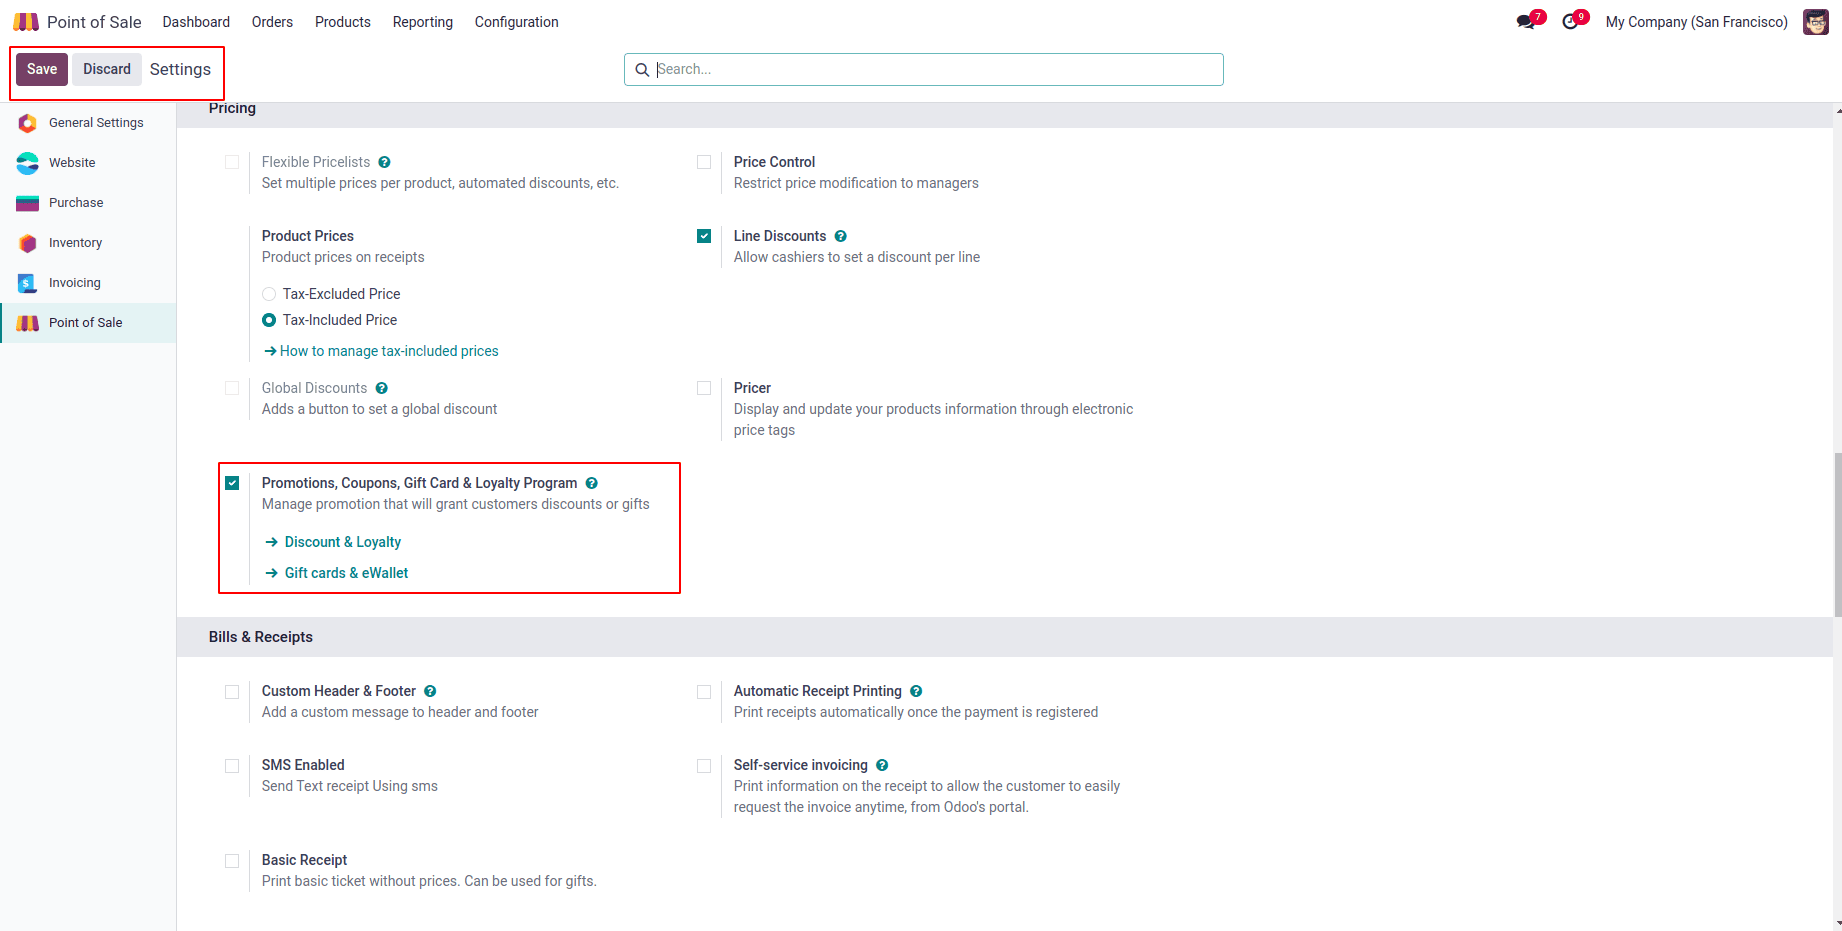Enable the Price Control checkbox

tap(704, 162)
